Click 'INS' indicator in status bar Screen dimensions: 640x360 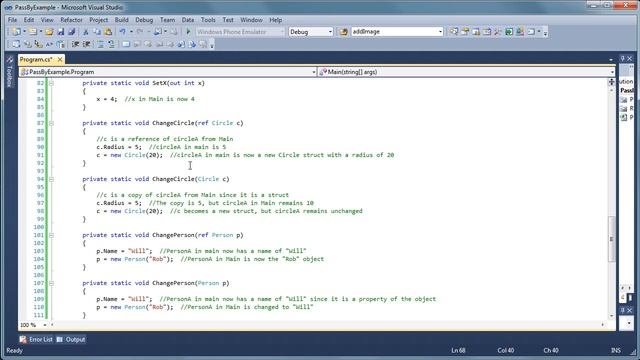pyautogui.click(x=616, y=351)
